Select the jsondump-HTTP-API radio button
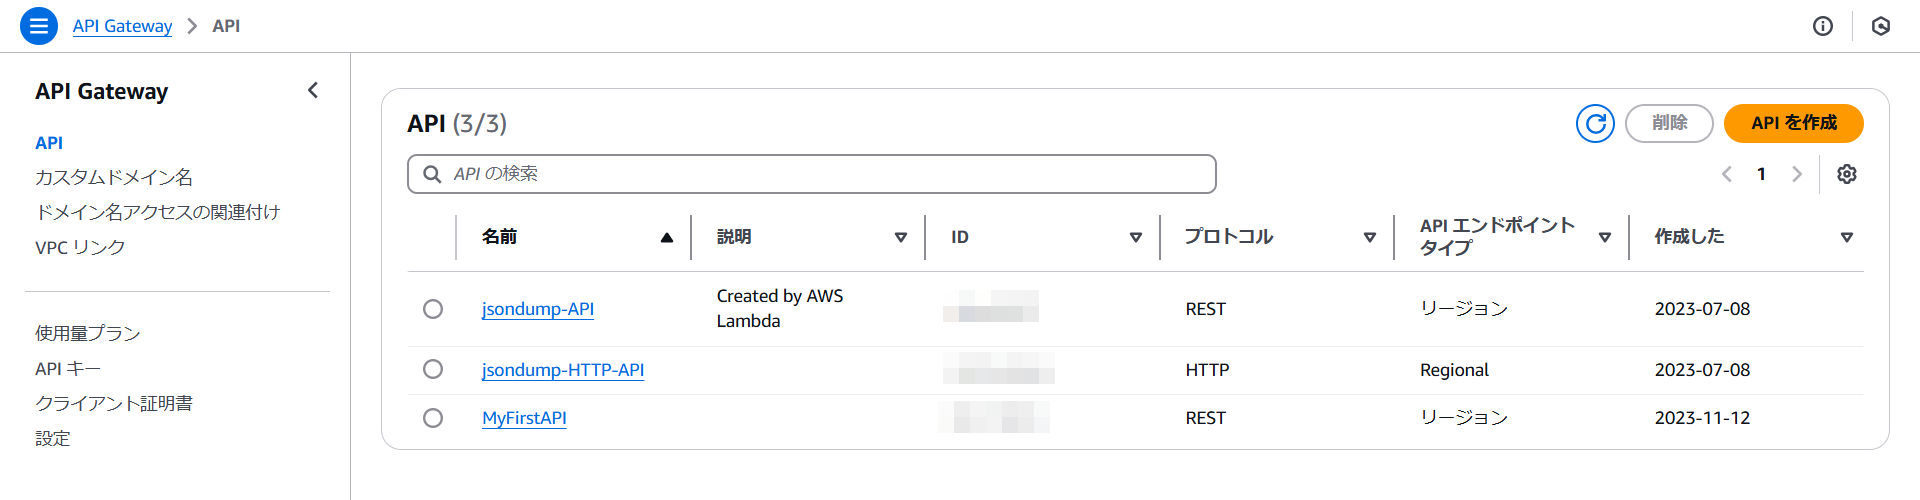Viewport: 1920px width, 500px height. tap(433, 369)
